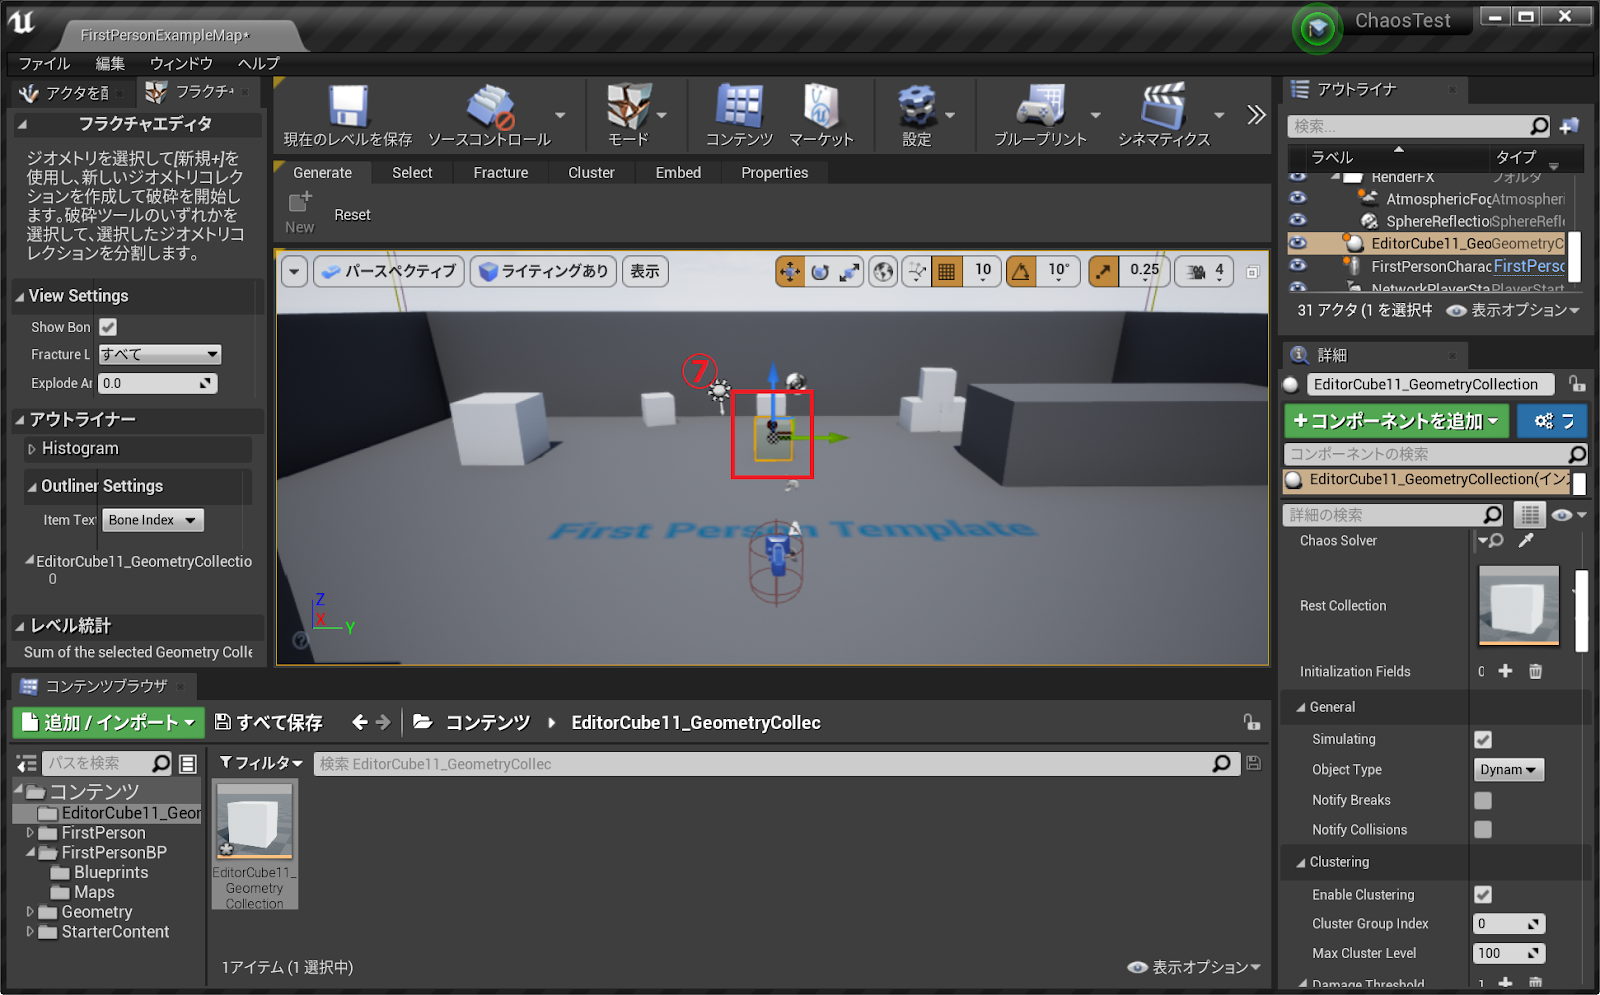The width and height of the screenshot is (1600, 995).
Task: Click the Cluster Group Index value field
Action: [1509, 924]
